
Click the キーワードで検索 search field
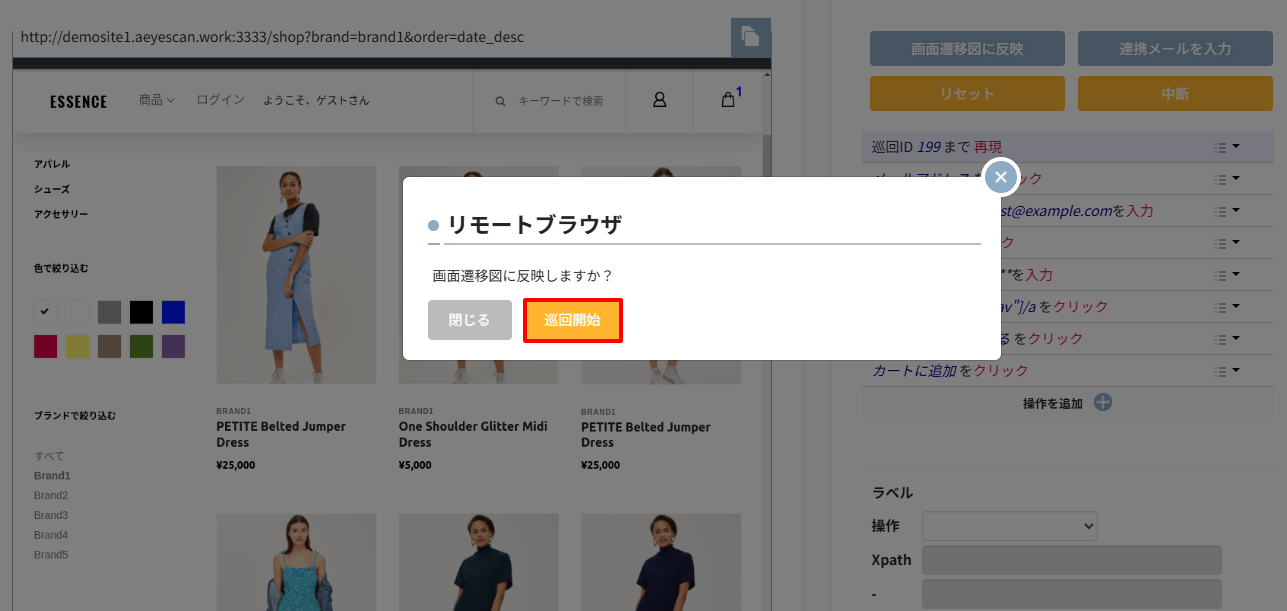(x=561, y=101)
